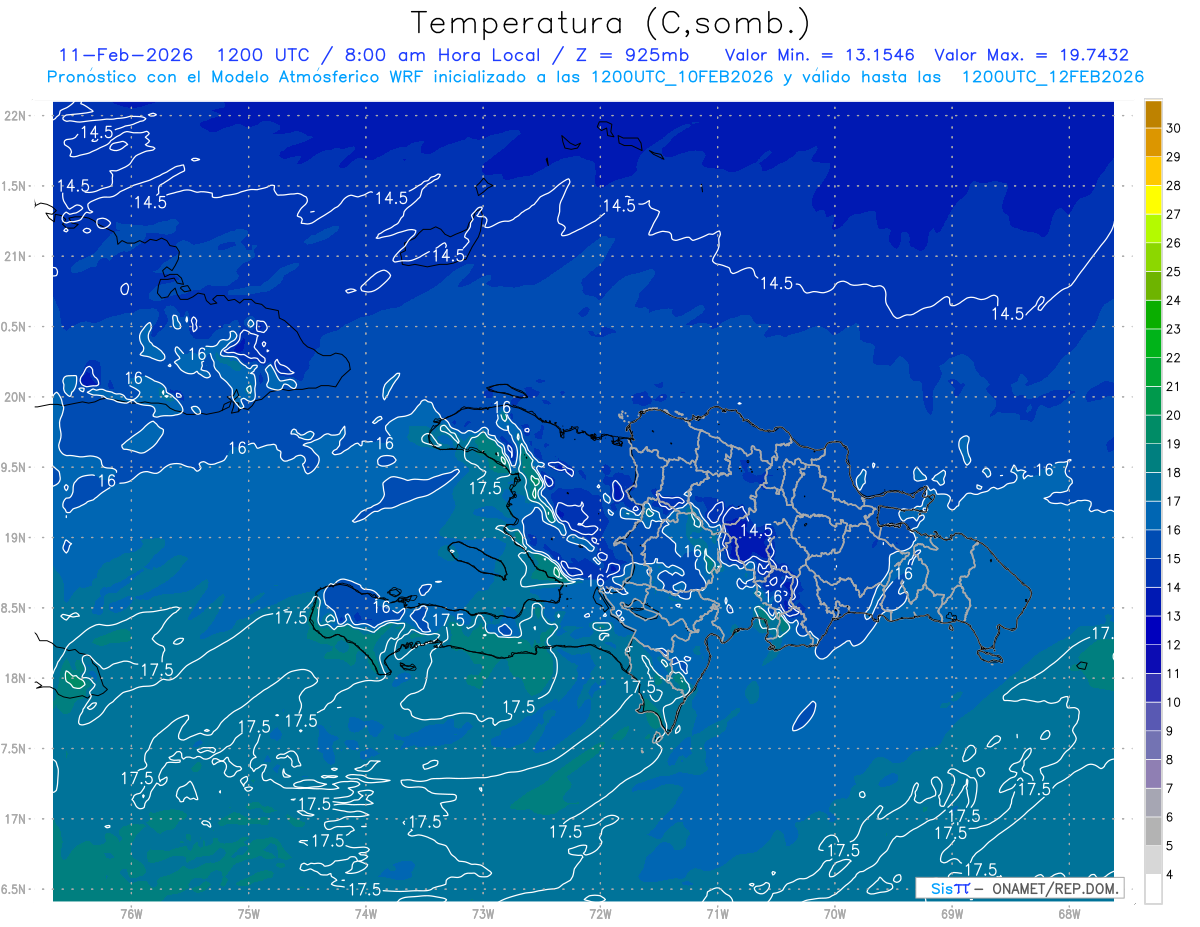Click the purple colorbar swatch between 8 and 9
Viewport: 1200px width, 927px height.
coord(1153,746)
